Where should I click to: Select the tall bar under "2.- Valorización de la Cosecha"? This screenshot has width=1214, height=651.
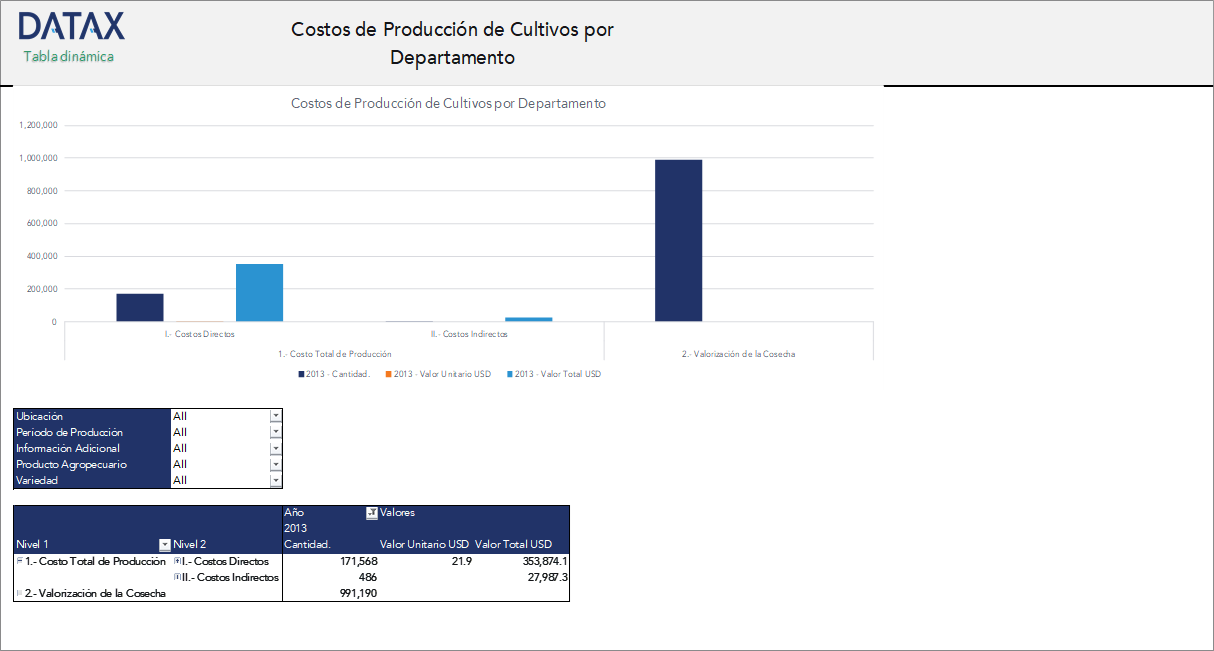click(678, 240)
